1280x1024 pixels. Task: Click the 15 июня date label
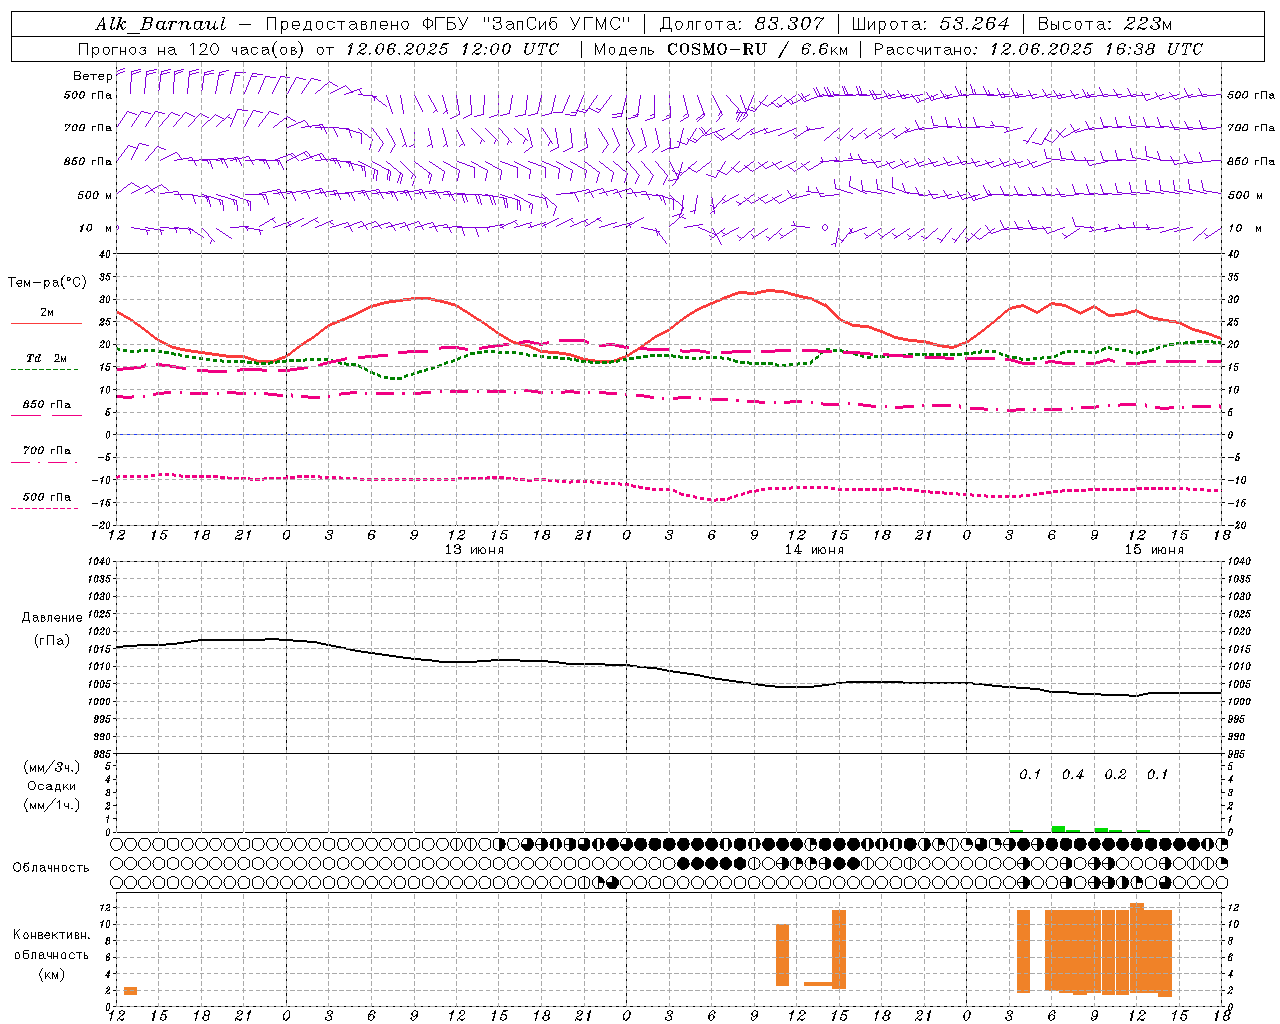point(1154,550)
